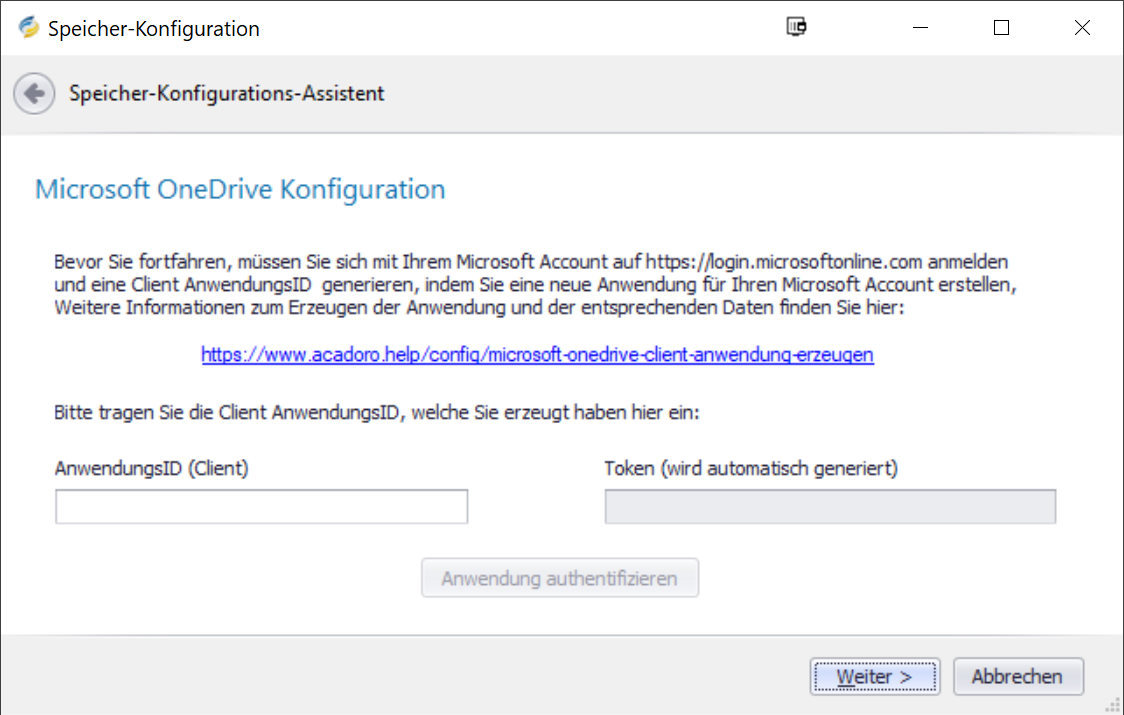Image resolution: width=1124 pixels, height=715 pixels.
Task: Close the Speicher-Konfiguration window
Action: 1082,28
